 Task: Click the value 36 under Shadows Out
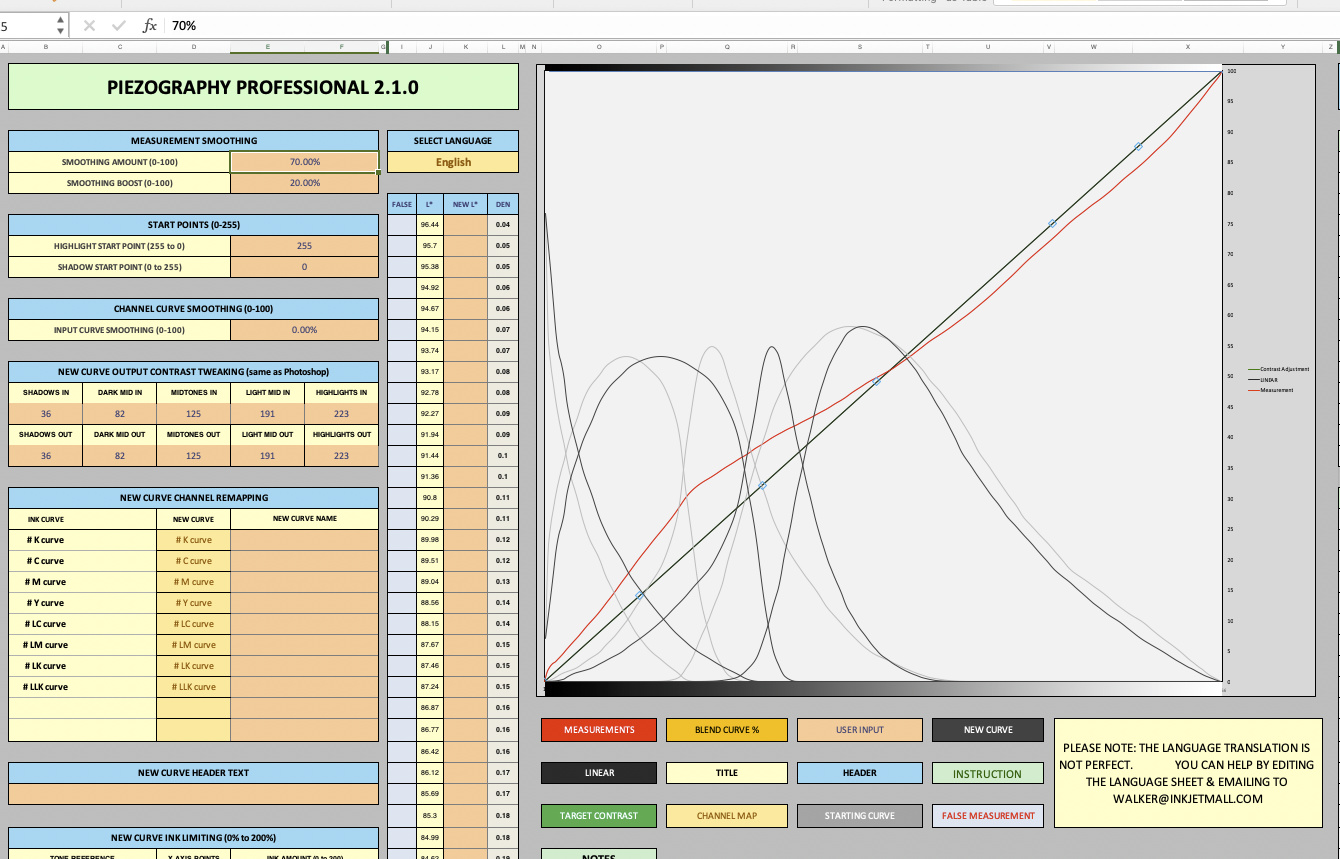pyautogui.click(x=46, y=456)
